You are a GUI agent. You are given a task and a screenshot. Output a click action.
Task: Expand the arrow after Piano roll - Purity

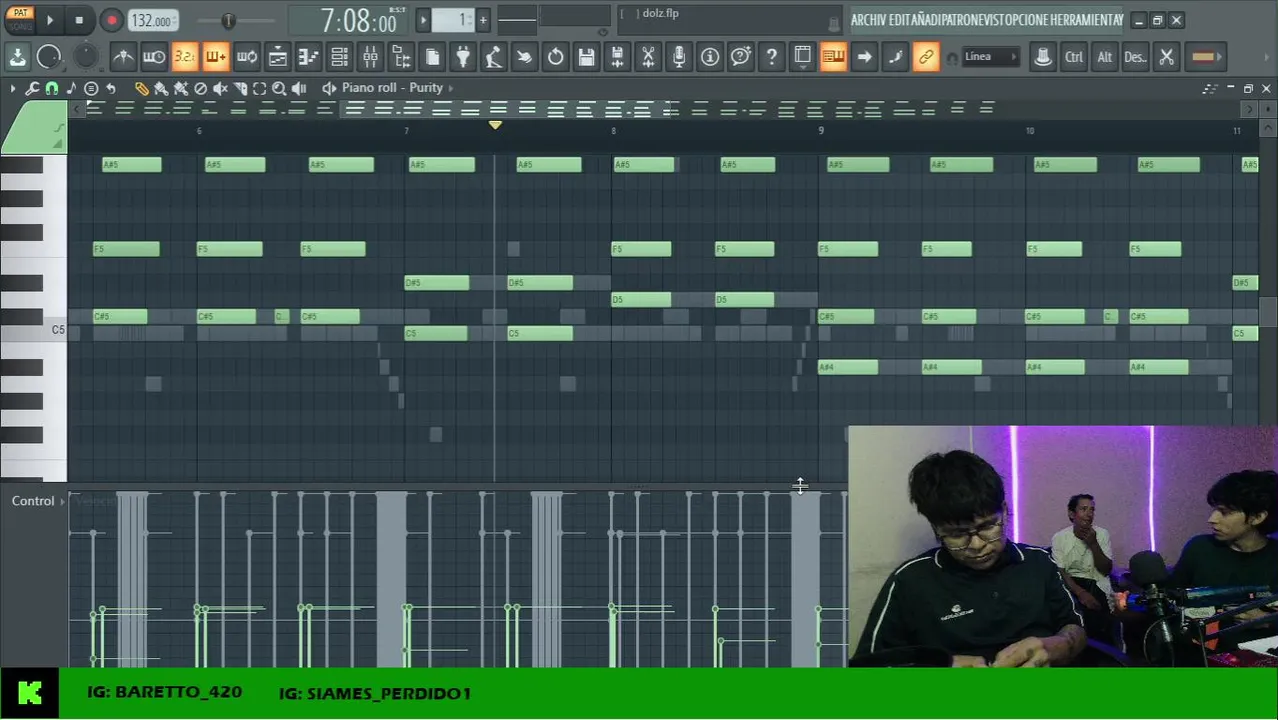click(x=451, y=88)
